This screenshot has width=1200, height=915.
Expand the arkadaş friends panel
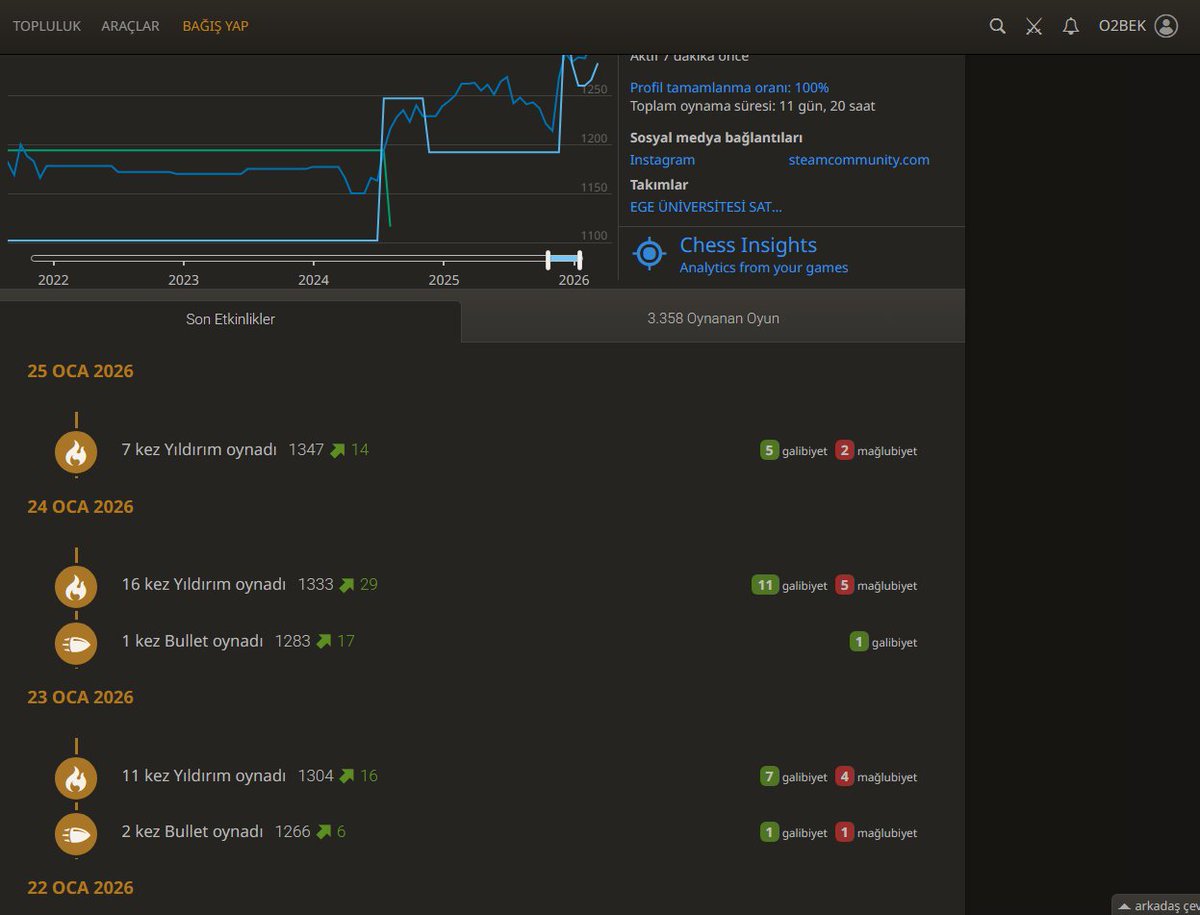(x=1156, y=905)
